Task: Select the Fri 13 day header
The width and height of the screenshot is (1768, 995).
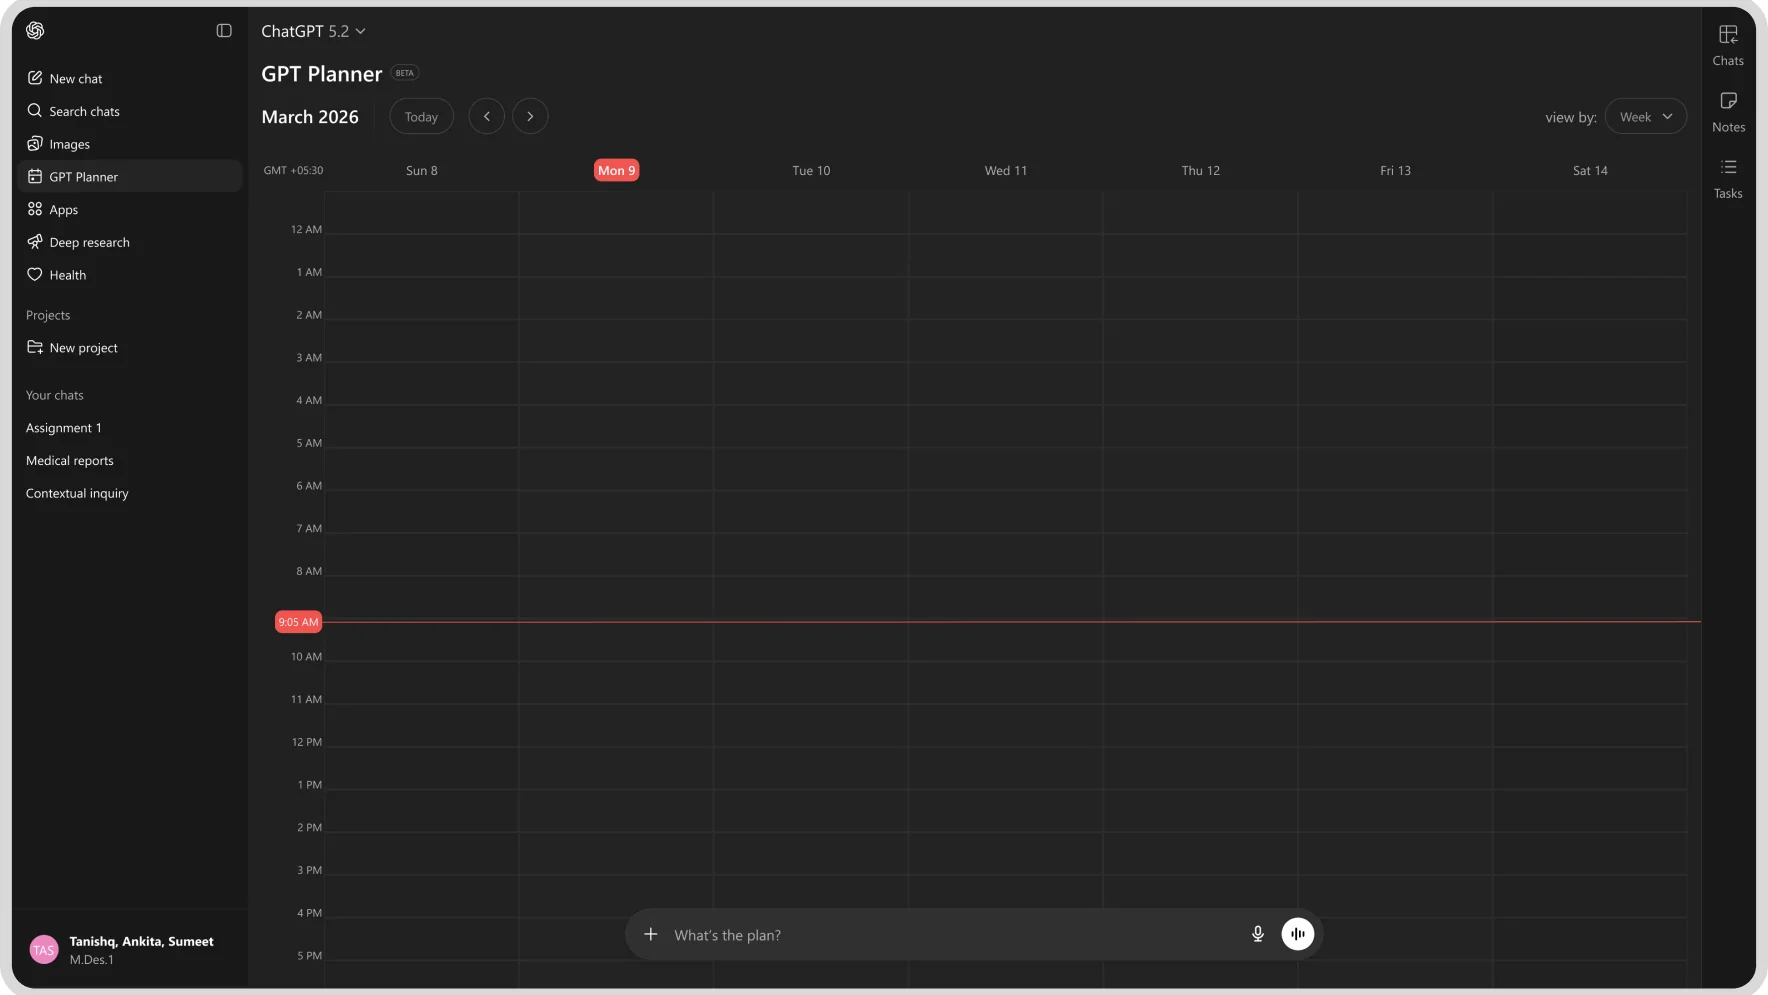Action: 1395,171
